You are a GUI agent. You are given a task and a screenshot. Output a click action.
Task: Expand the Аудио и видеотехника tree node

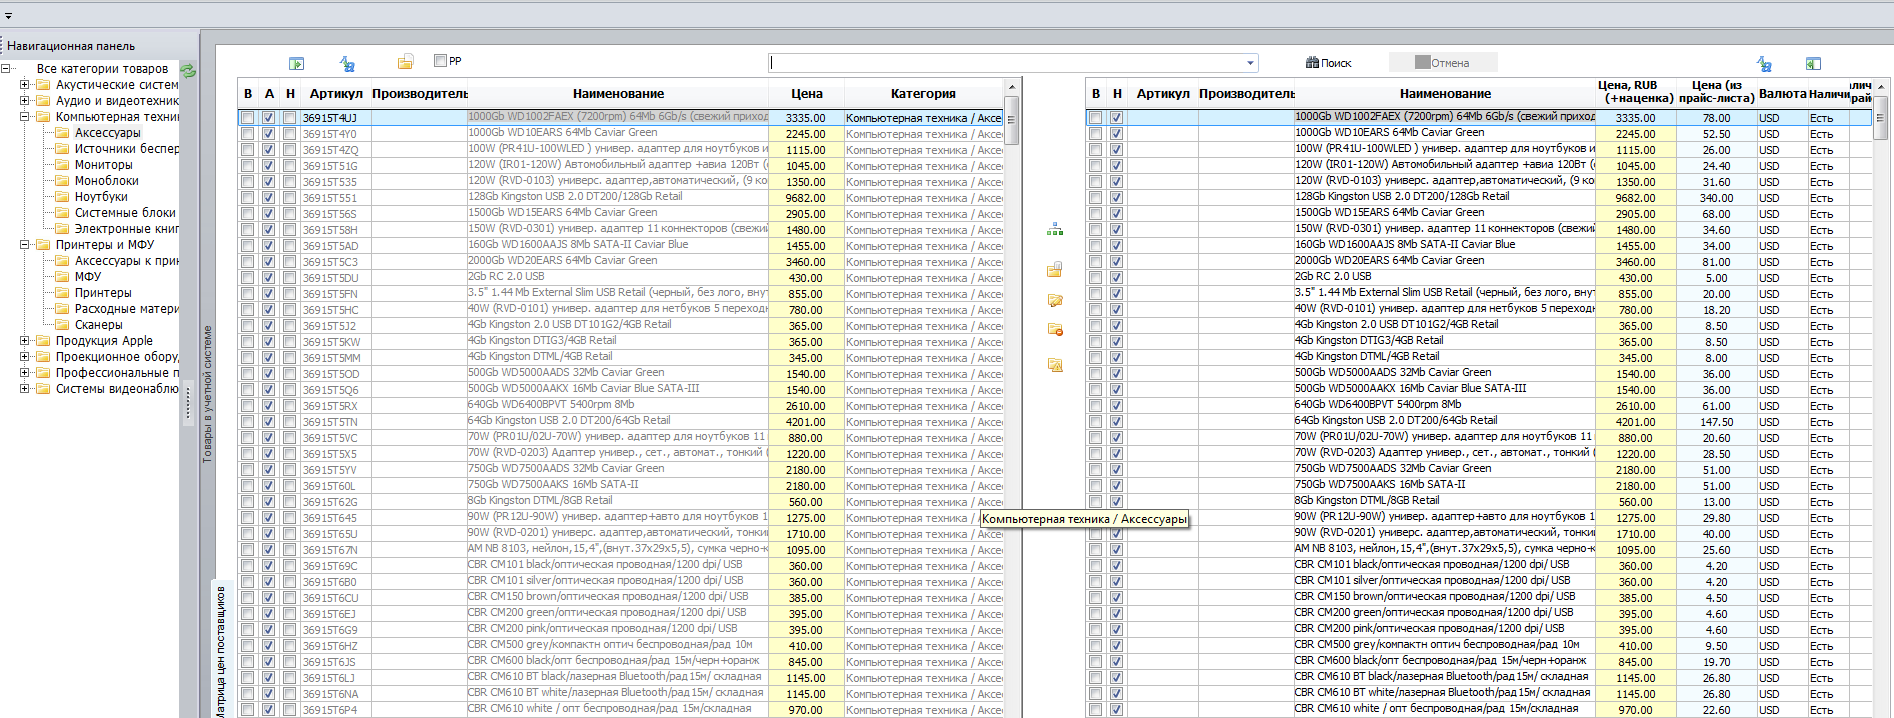click(x=25, y=101)
